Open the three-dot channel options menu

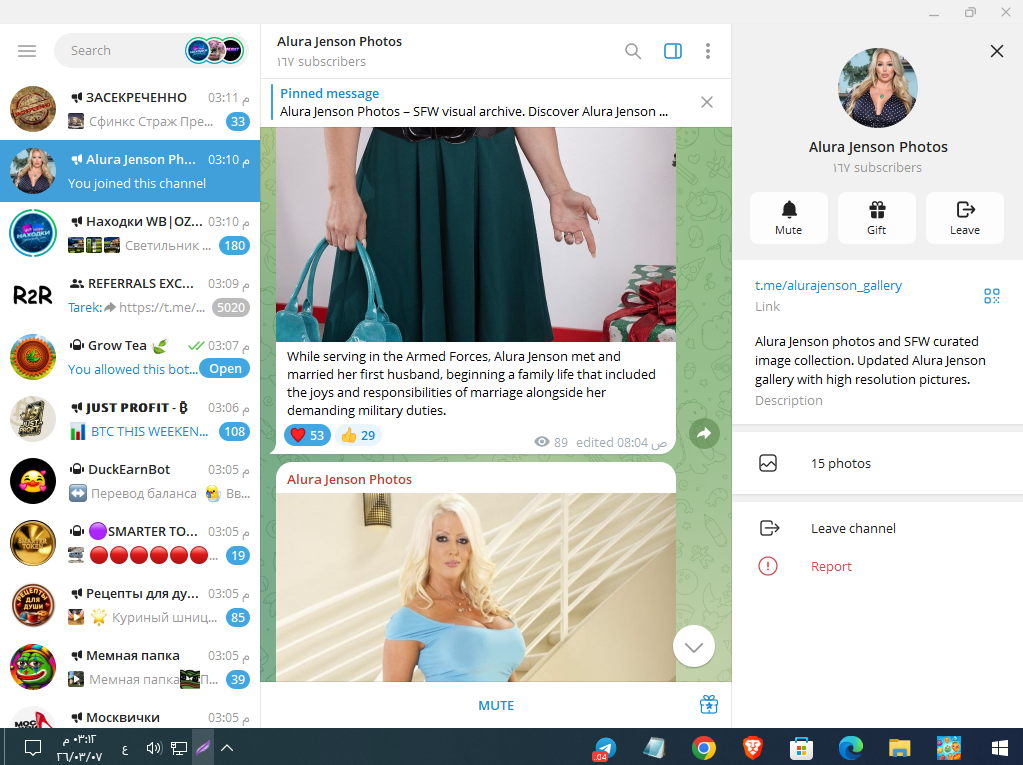tap(708, 51)
